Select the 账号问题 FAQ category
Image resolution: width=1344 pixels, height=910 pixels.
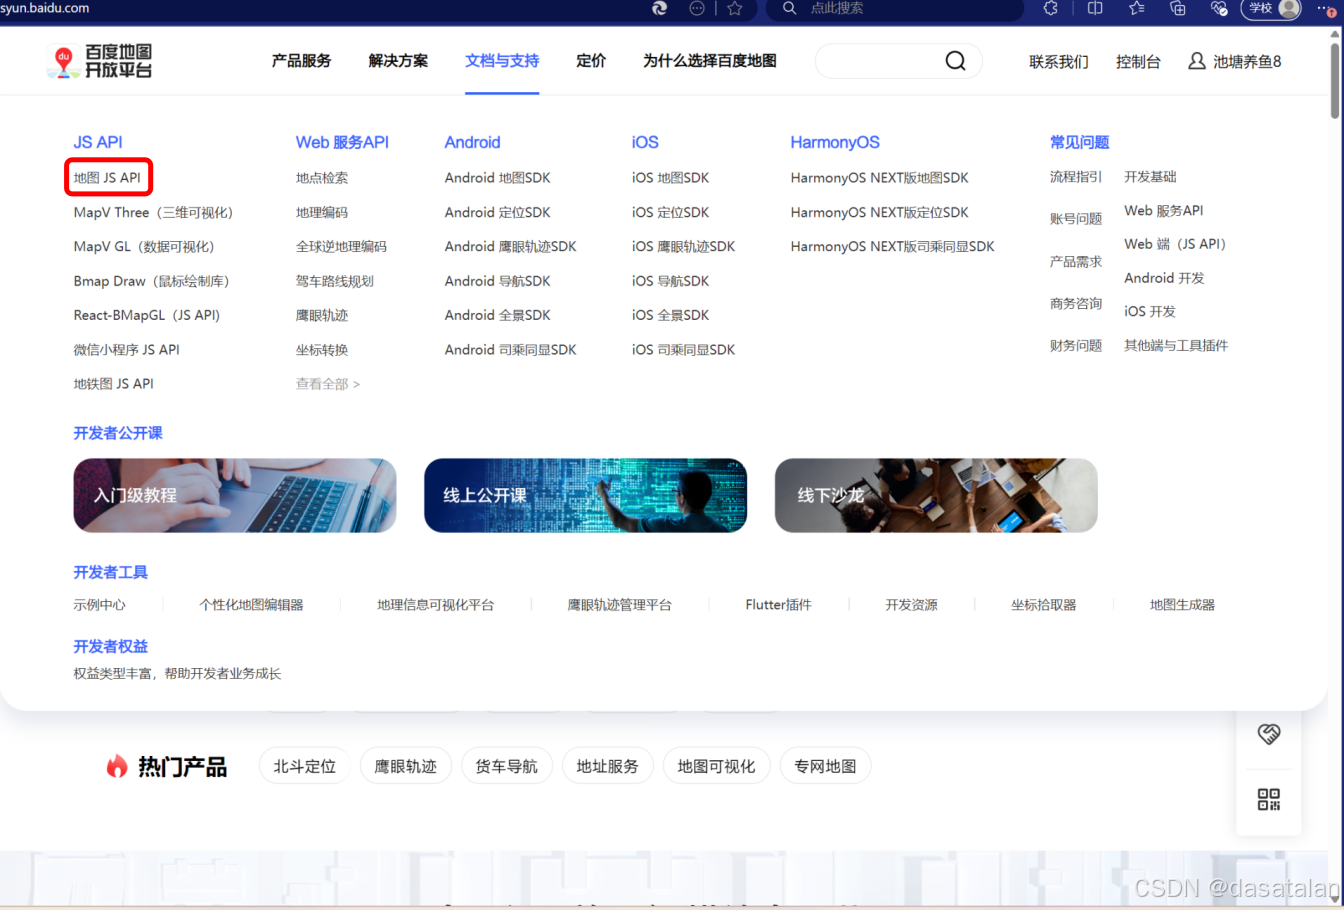(x=1076, y=219)
